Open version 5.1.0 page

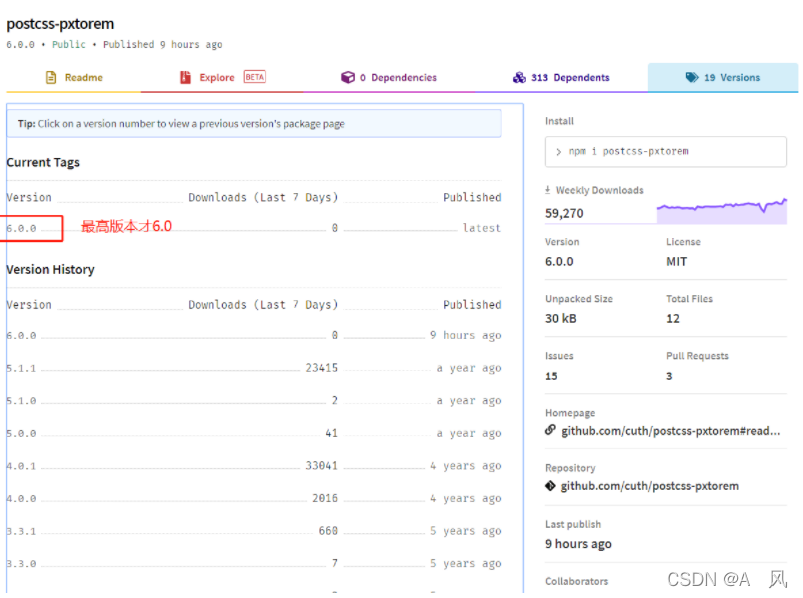pyautogui.click(x=22, y=401)
